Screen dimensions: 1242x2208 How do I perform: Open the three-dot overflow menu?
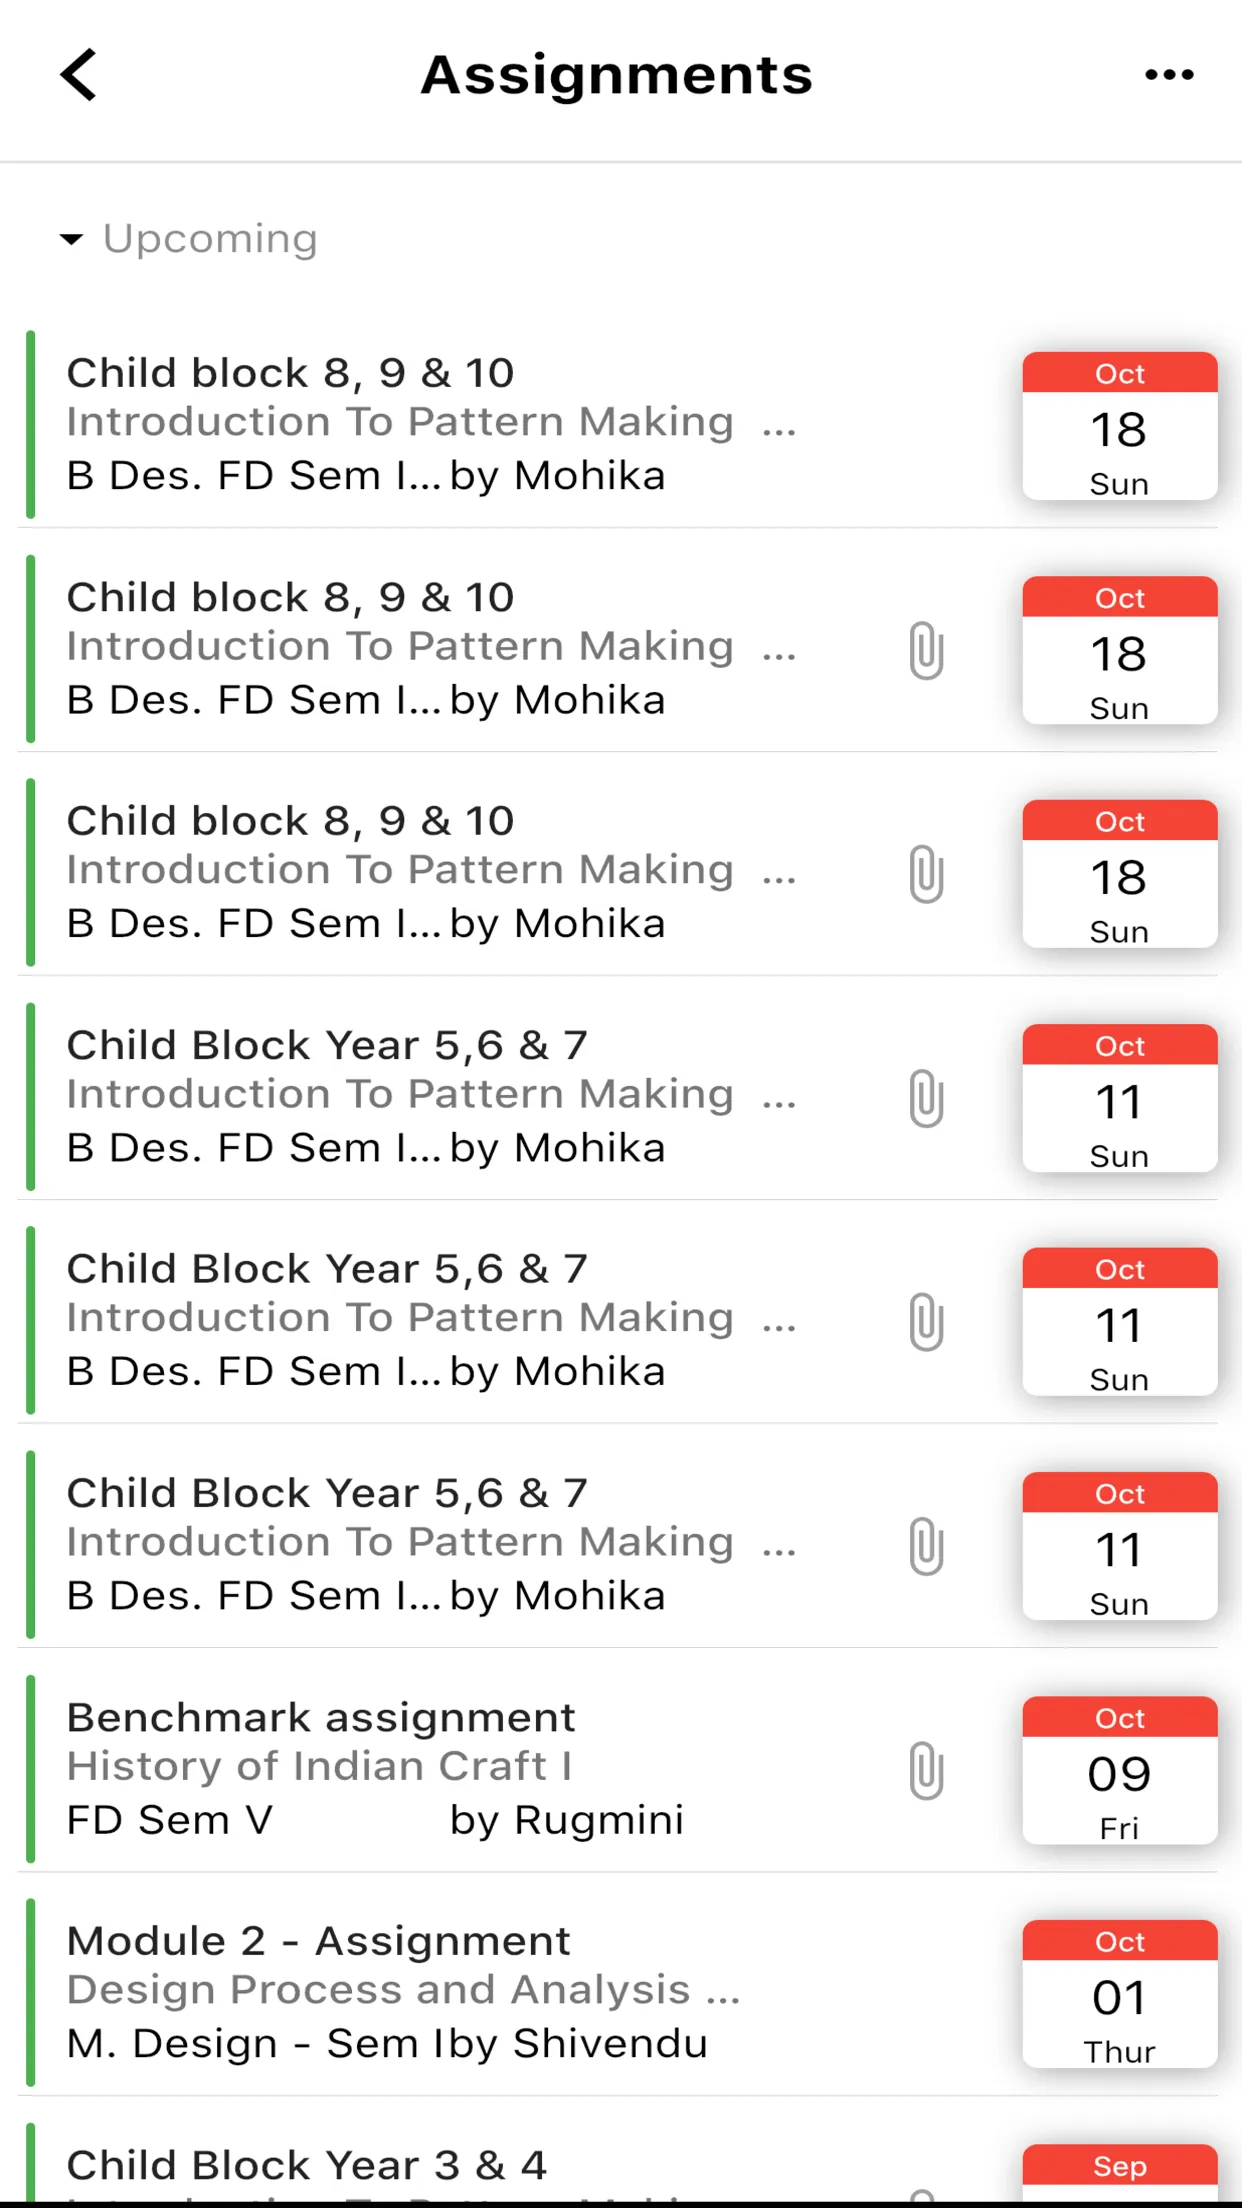[1168, 75]
